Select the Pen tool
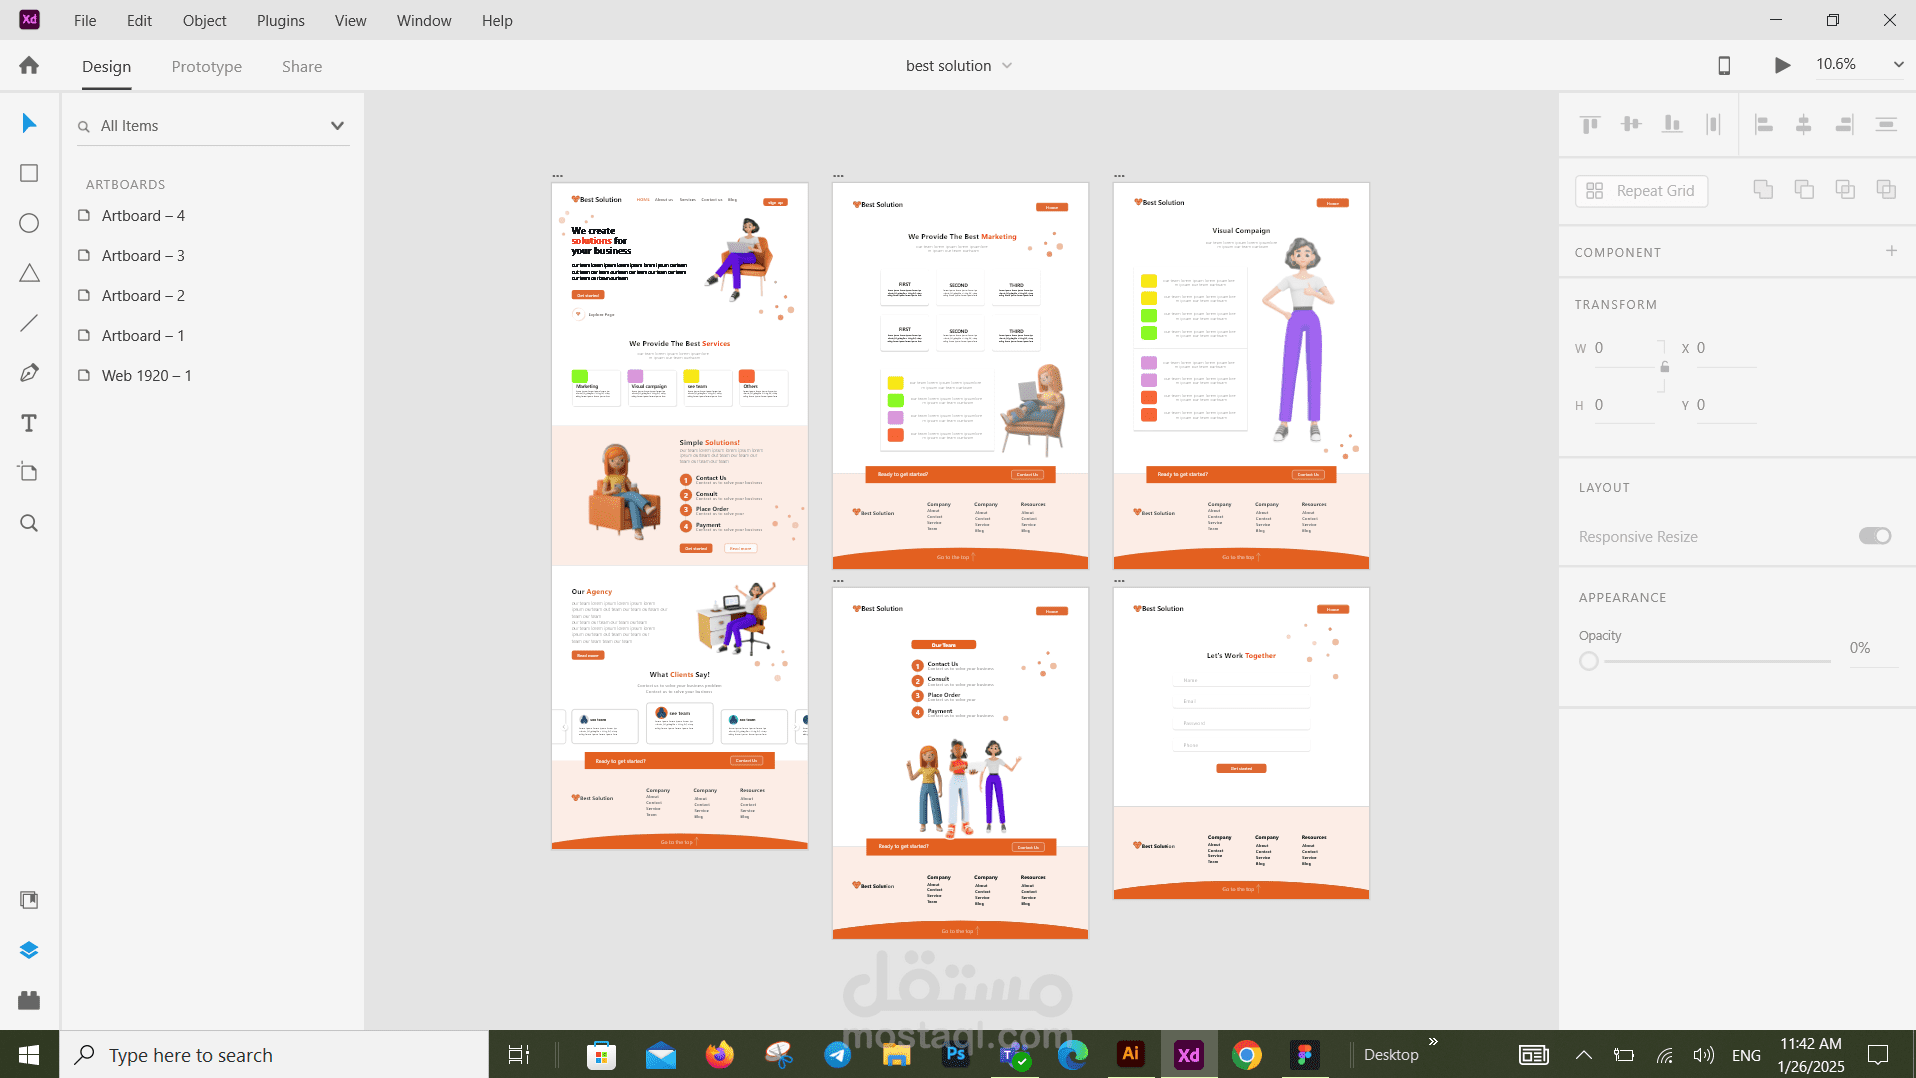The width and height of the screenshot is (1916, 1078). [29, 372]
